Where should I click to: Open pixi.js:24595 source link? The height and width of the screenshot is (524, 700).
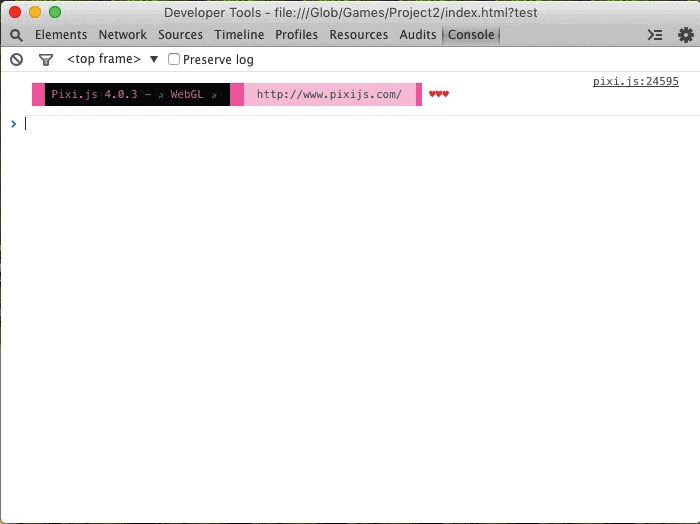[635, 82]
